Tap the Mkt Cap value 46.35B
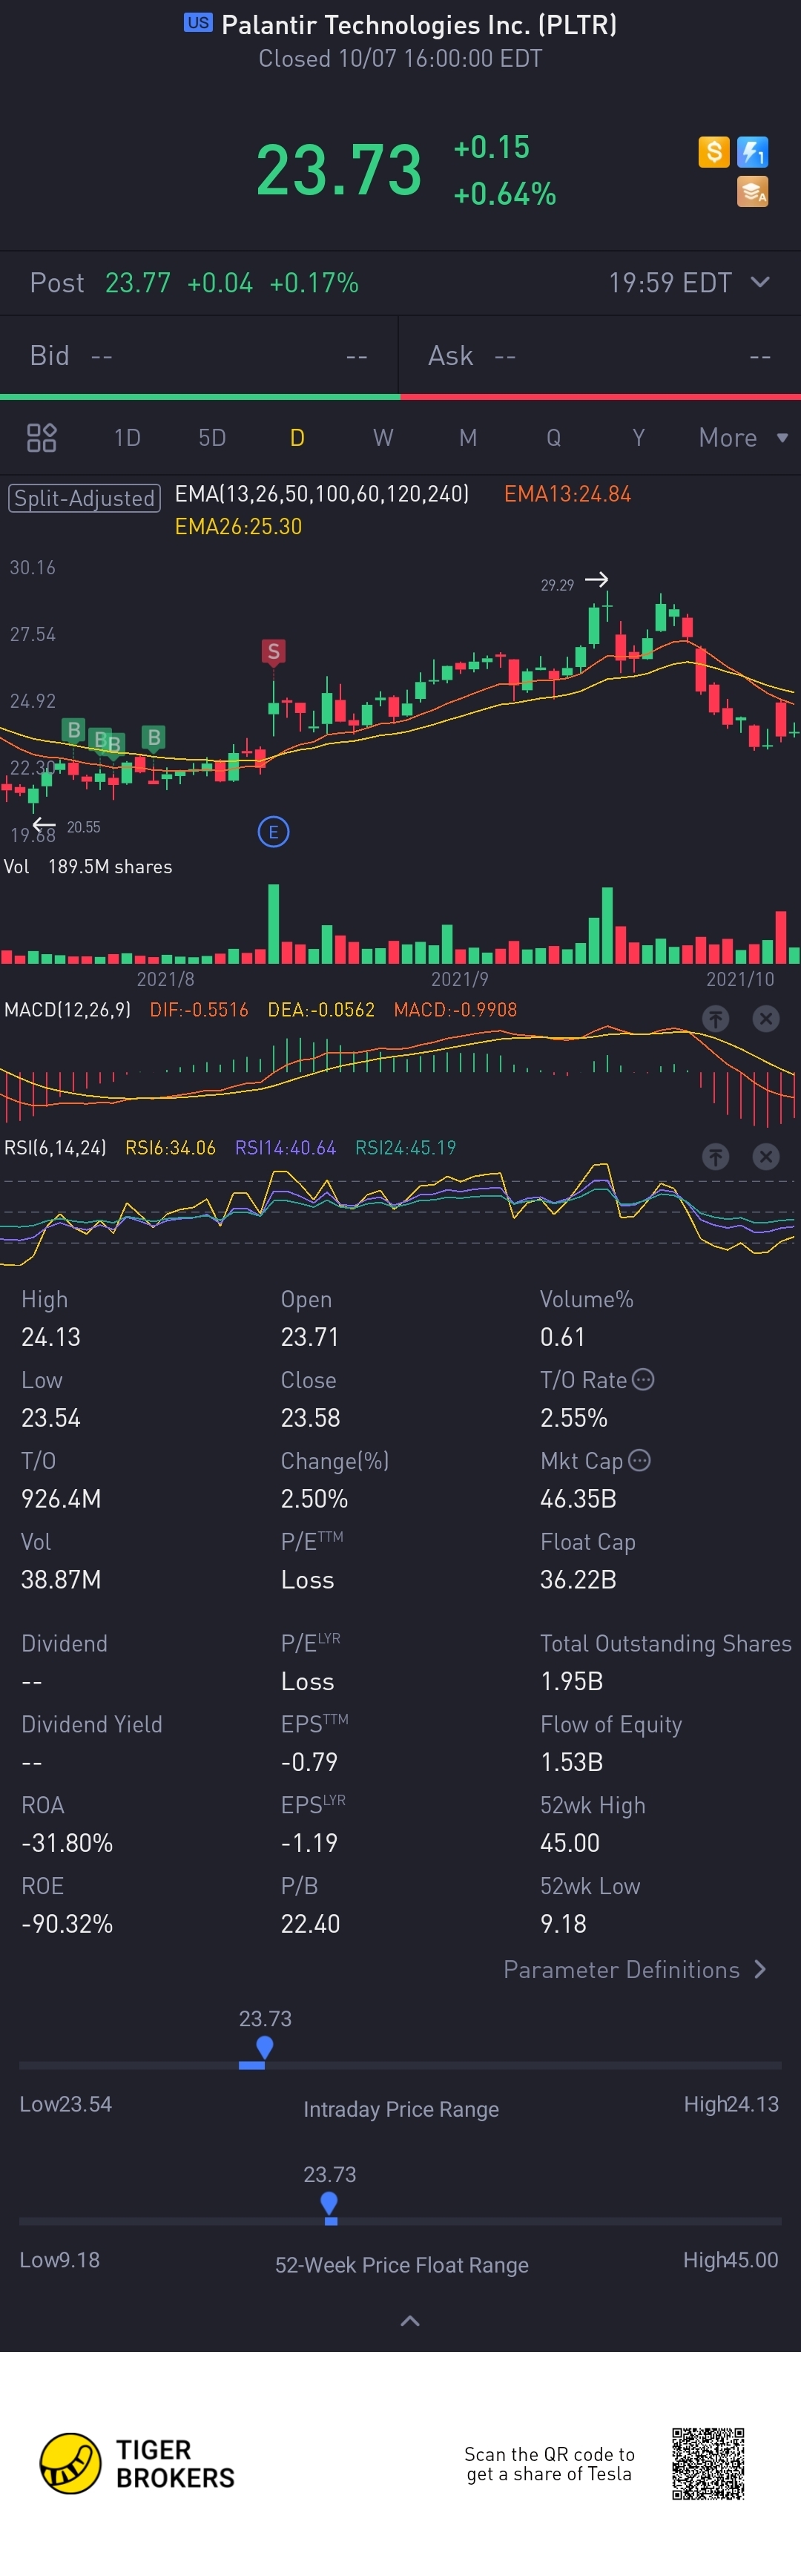The width and height of the screenshot is (801, 2576). point(578,1499)
